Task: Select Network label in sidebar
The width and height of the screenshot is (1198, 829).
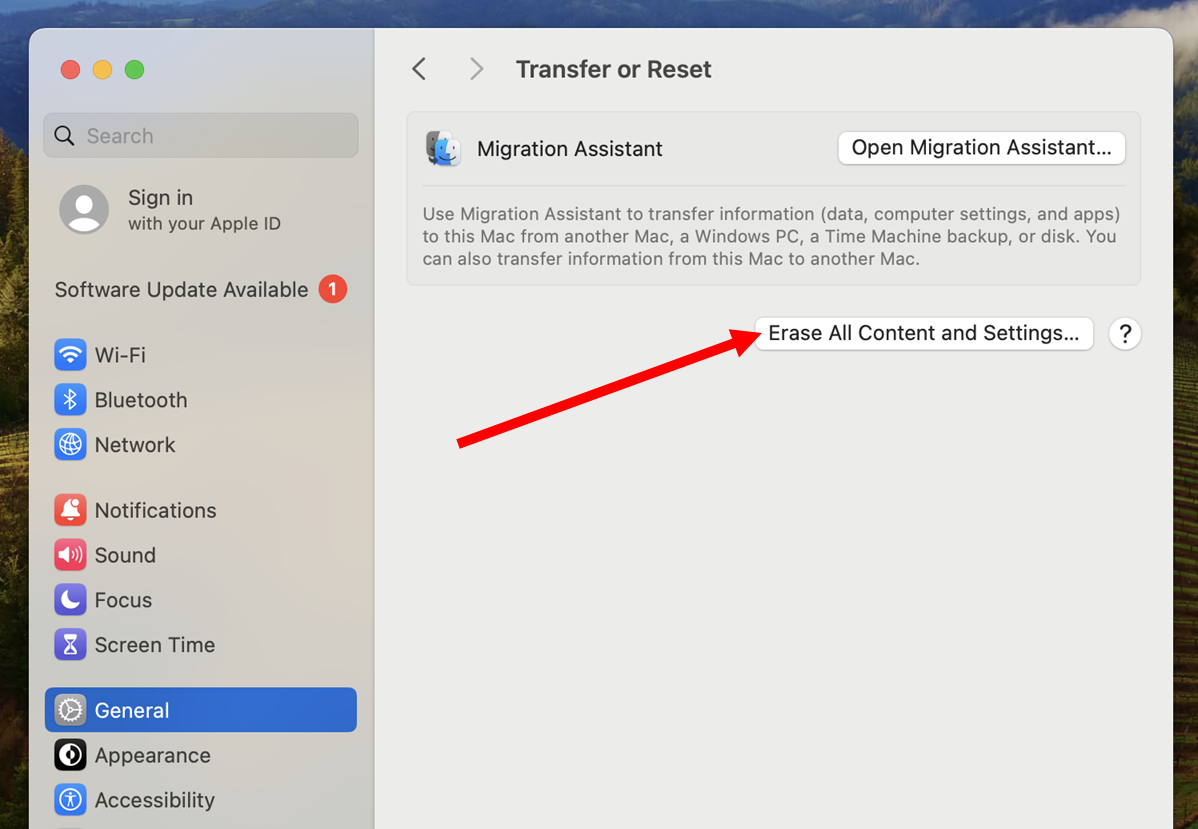Action: point(134,445)
